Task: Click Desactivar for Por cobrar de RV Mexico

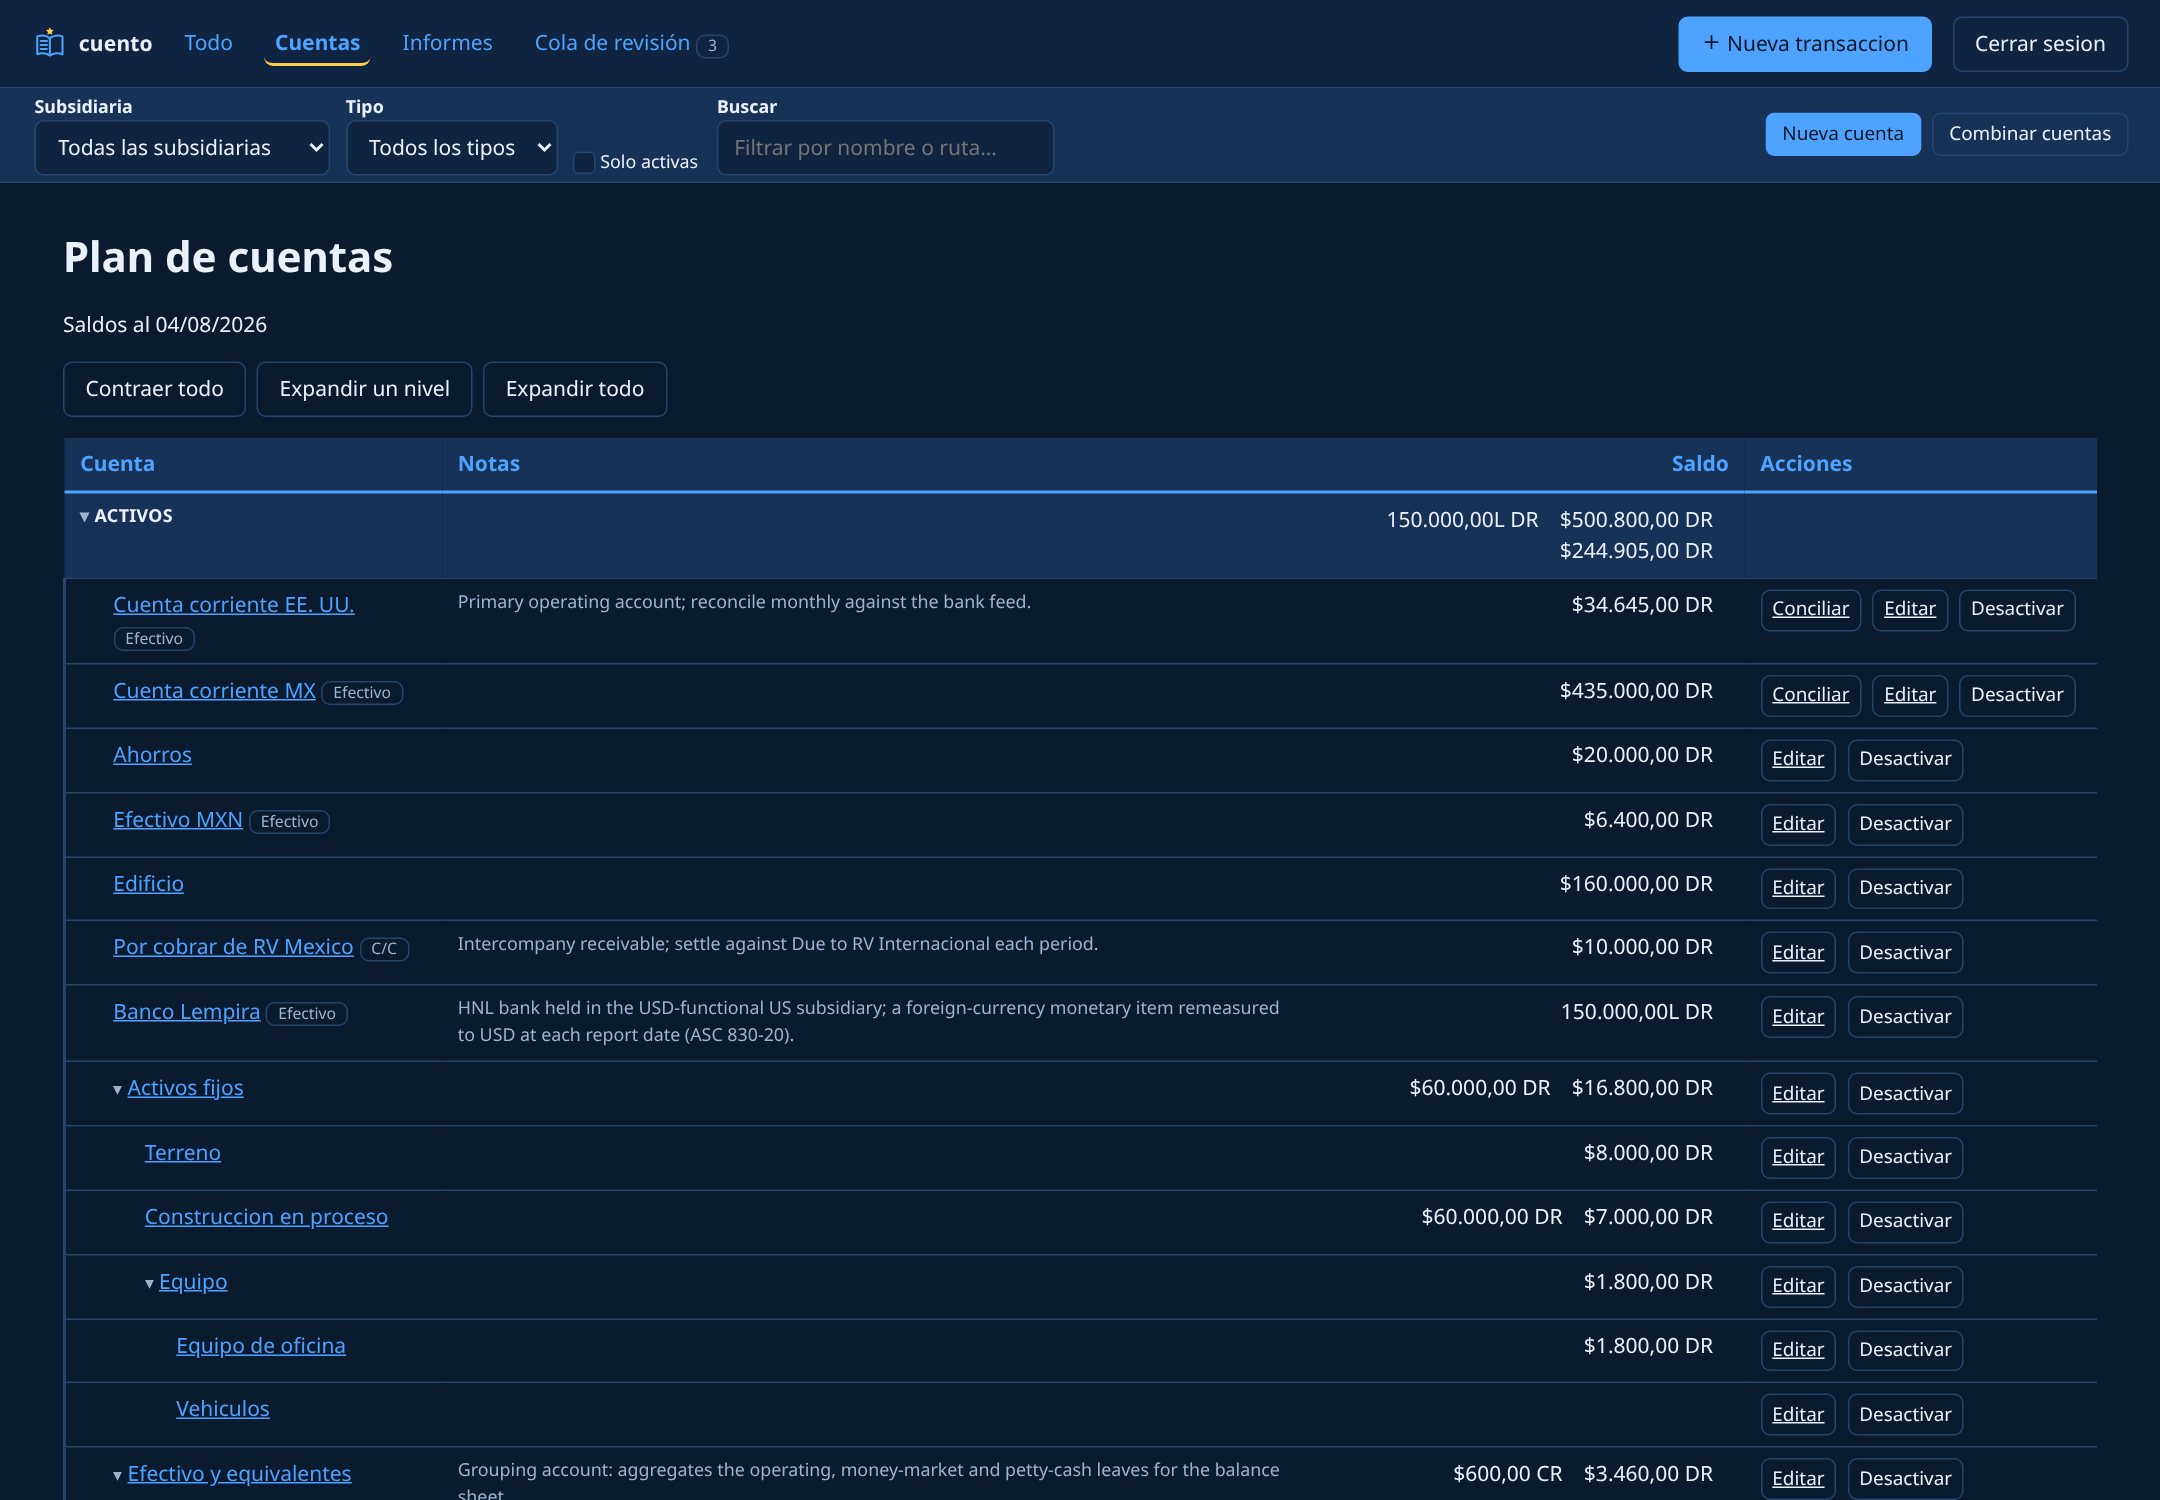Action: click(x=1904, y=953)
